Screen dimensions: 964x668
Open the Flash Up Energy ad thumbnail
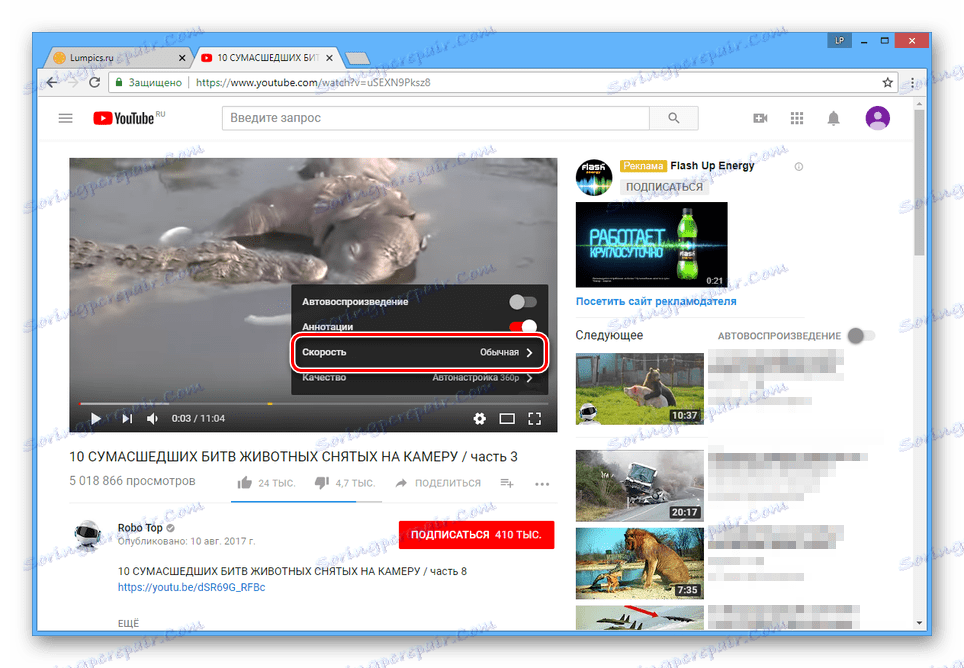pos(652,245)
